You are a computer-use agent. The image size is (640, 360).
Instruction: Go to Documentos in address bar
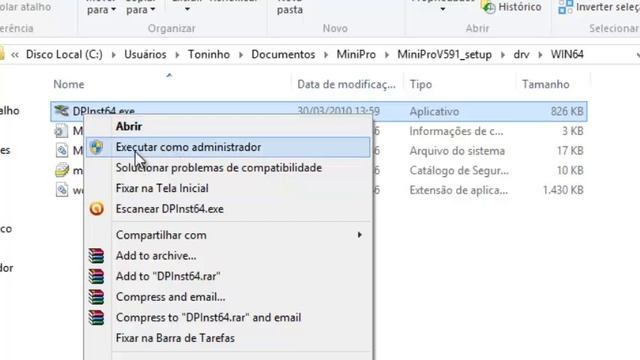pos(283,55)
